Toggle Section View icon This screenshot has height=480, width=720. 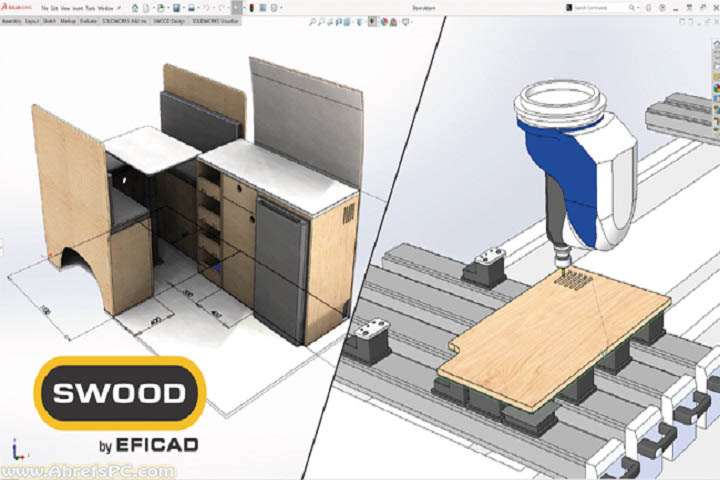pyautogui.click(x=339, y=22)
